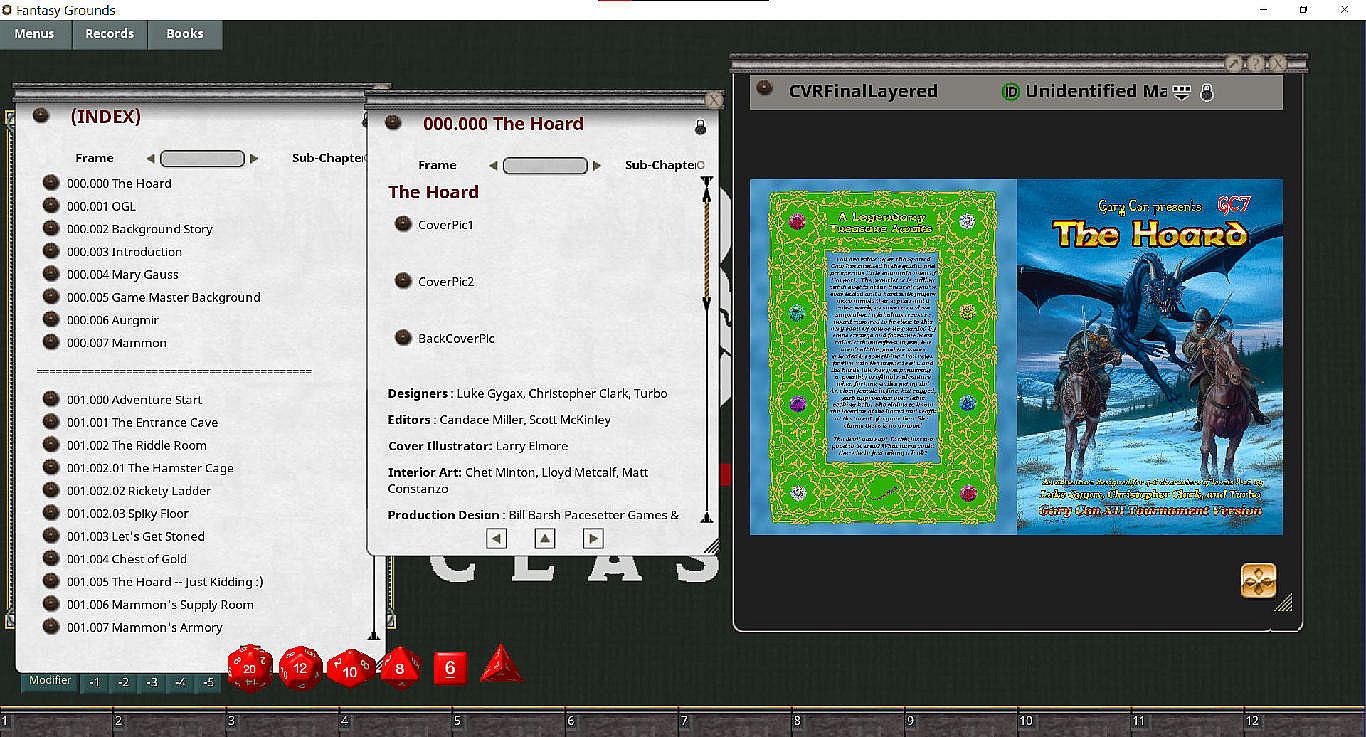Open 000.003 Introduction entry
The width and height of the screenshot is (1366, 737).
point(125,251)
